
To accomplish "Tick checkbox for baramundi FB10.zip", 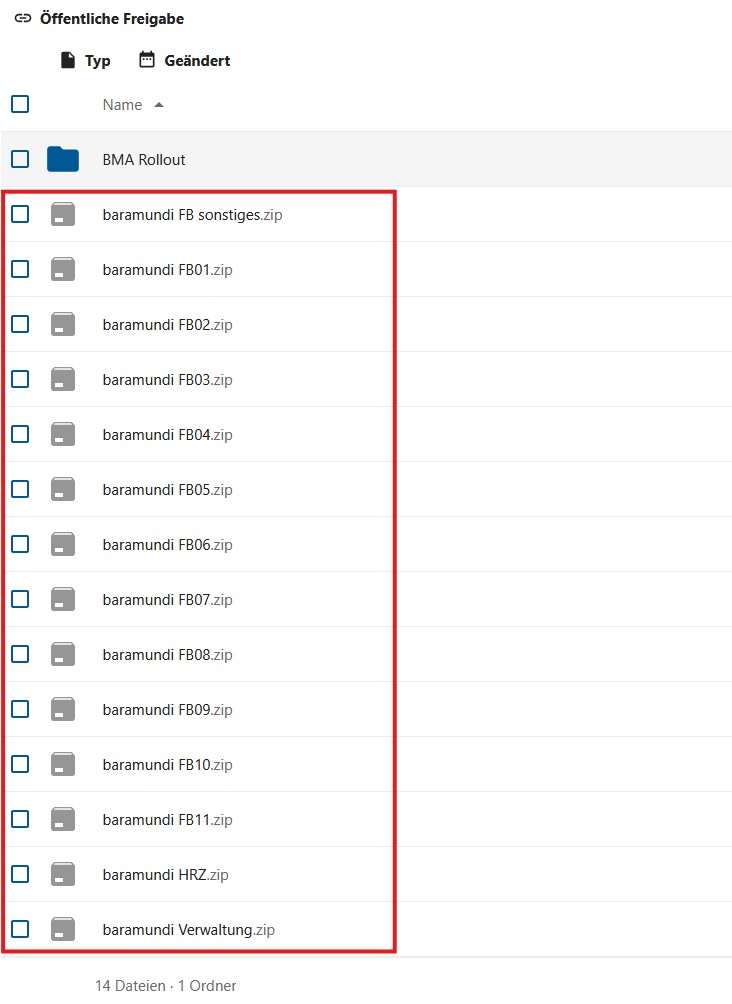I will coord(20,765).
